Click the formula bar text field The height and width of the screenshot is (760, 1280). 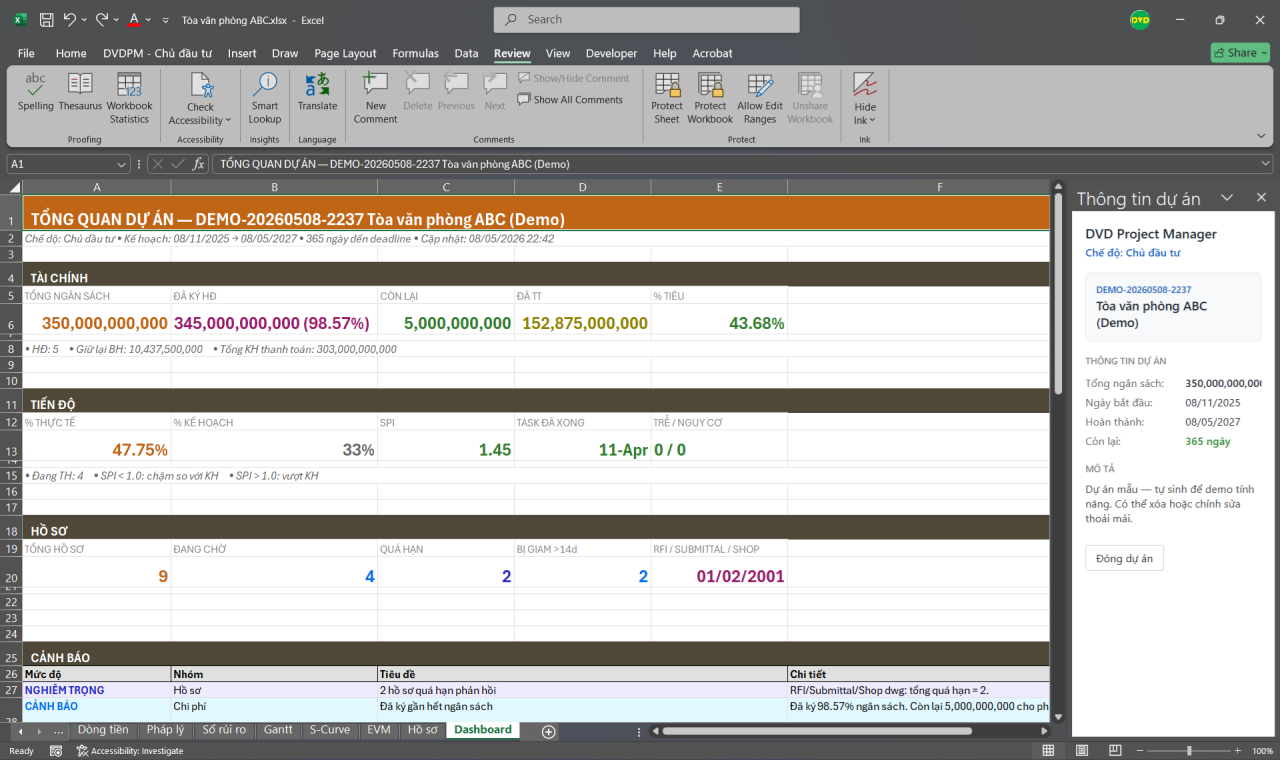click(x=734, y=164)
